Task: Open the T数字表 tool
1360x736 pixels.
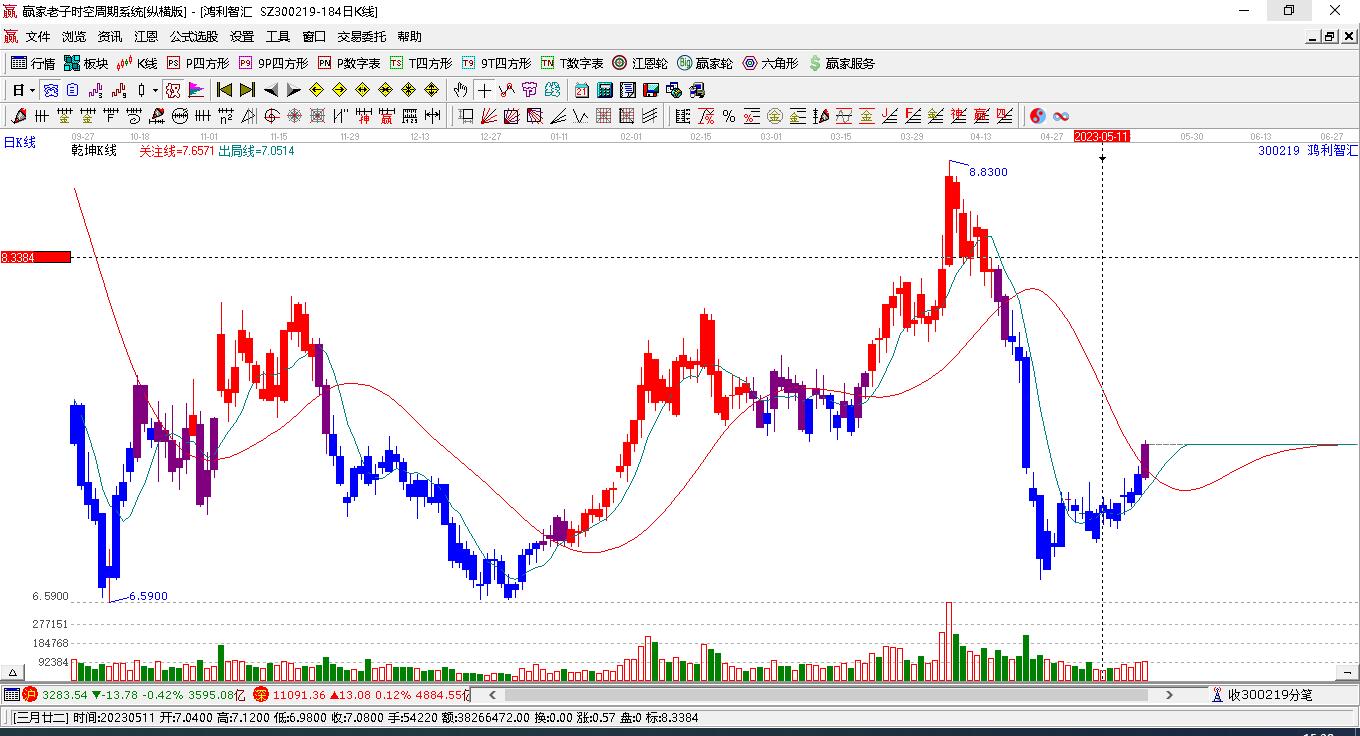Action: coord(572,63)
